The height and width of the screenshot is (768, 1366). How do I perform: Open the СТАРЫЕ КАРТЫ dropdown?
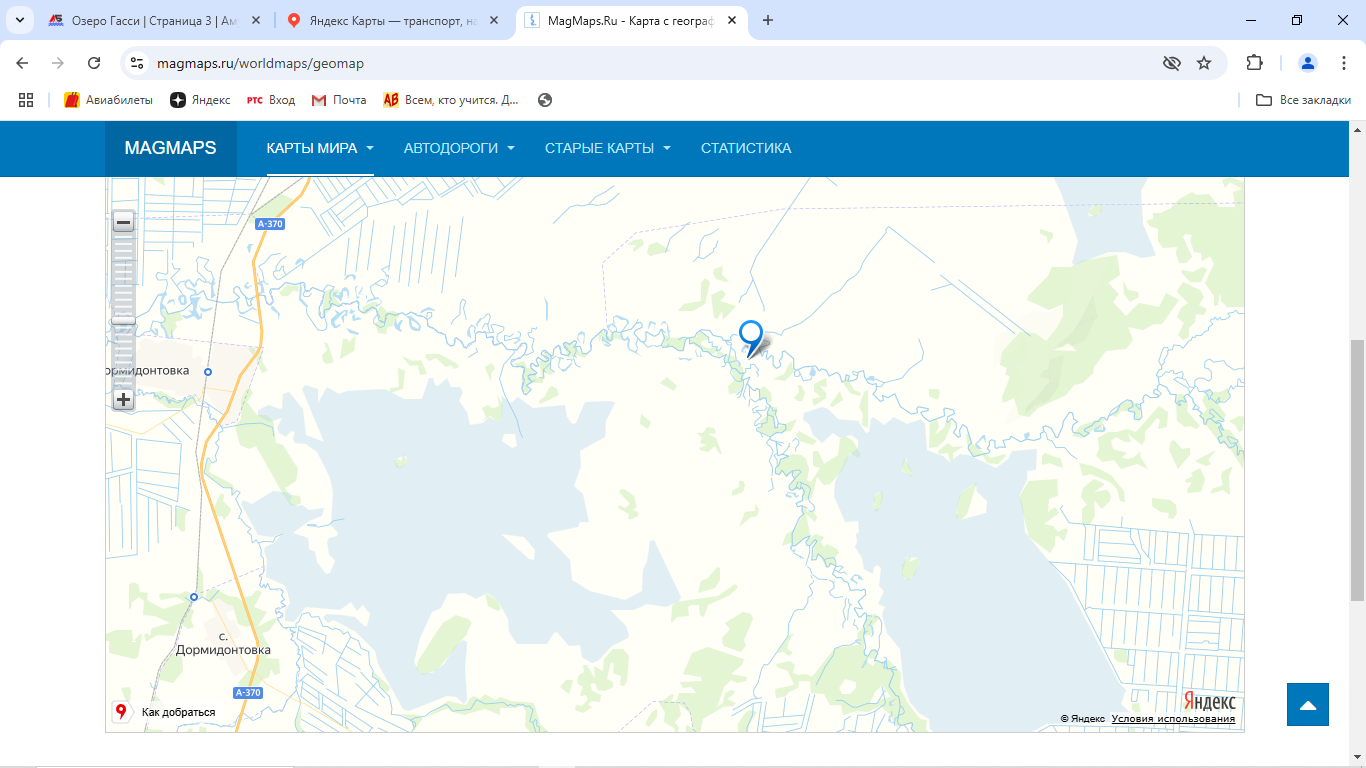coord(607,148)
